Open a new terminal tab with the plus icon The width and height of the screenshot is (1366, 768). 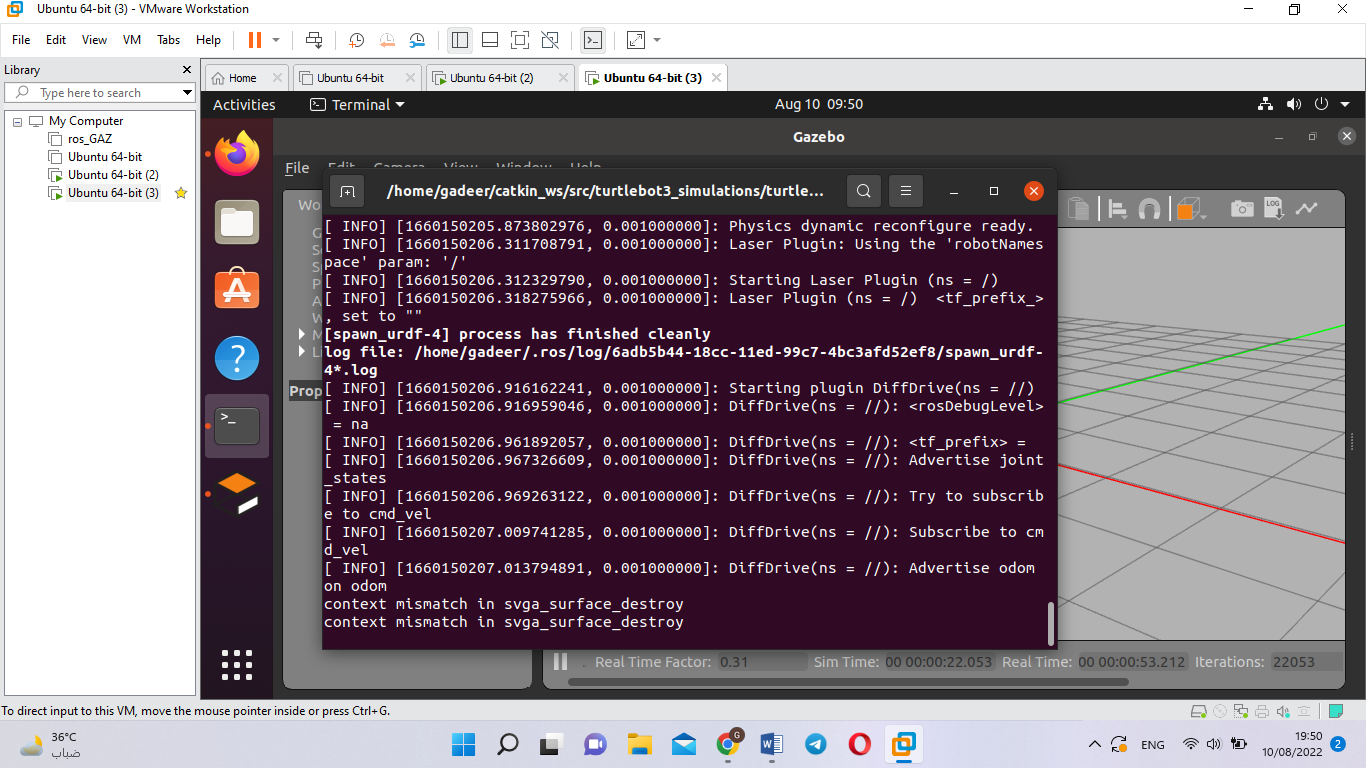click(x=346, y=190)
